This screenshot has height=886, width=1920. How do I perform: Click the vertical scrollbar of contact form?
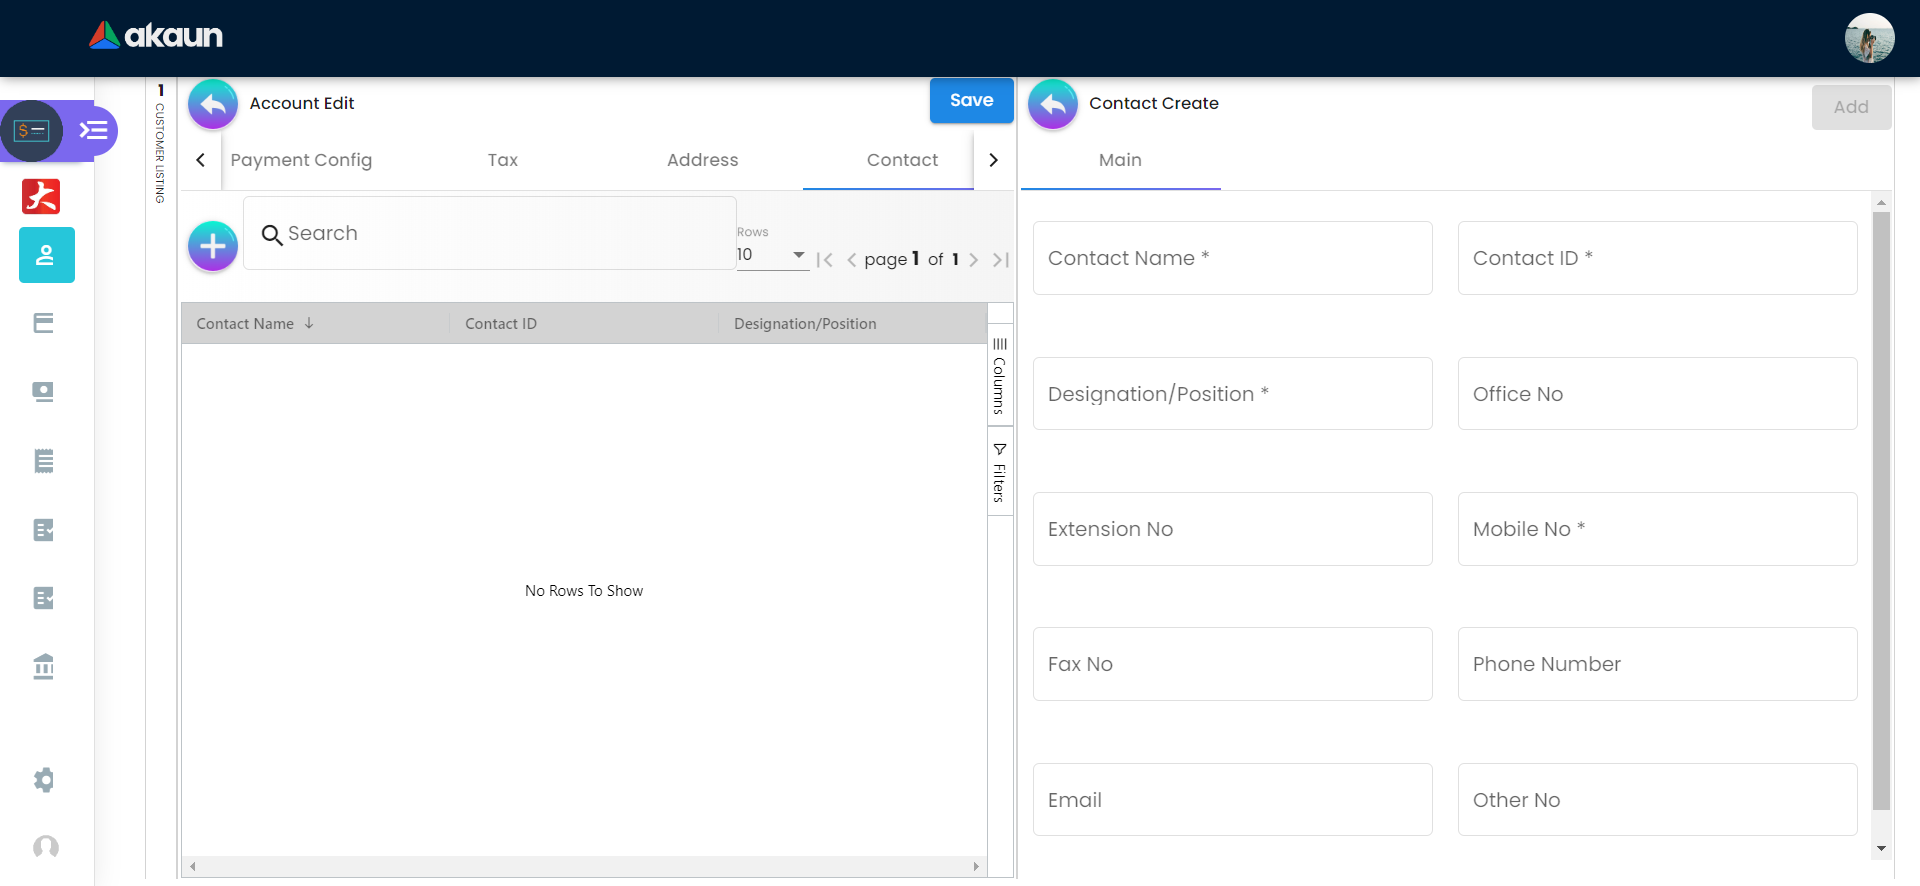coord(1881,510)
